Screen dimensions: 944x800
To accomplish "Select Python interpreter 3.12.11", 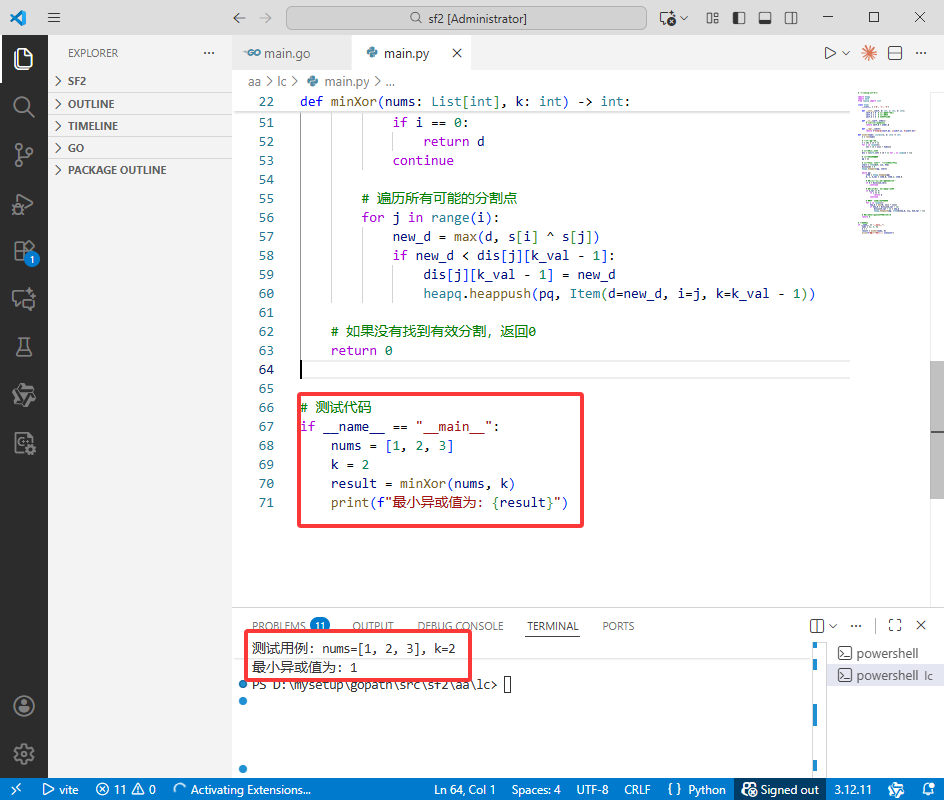I will pyautogui.click(x=852, y=789).
